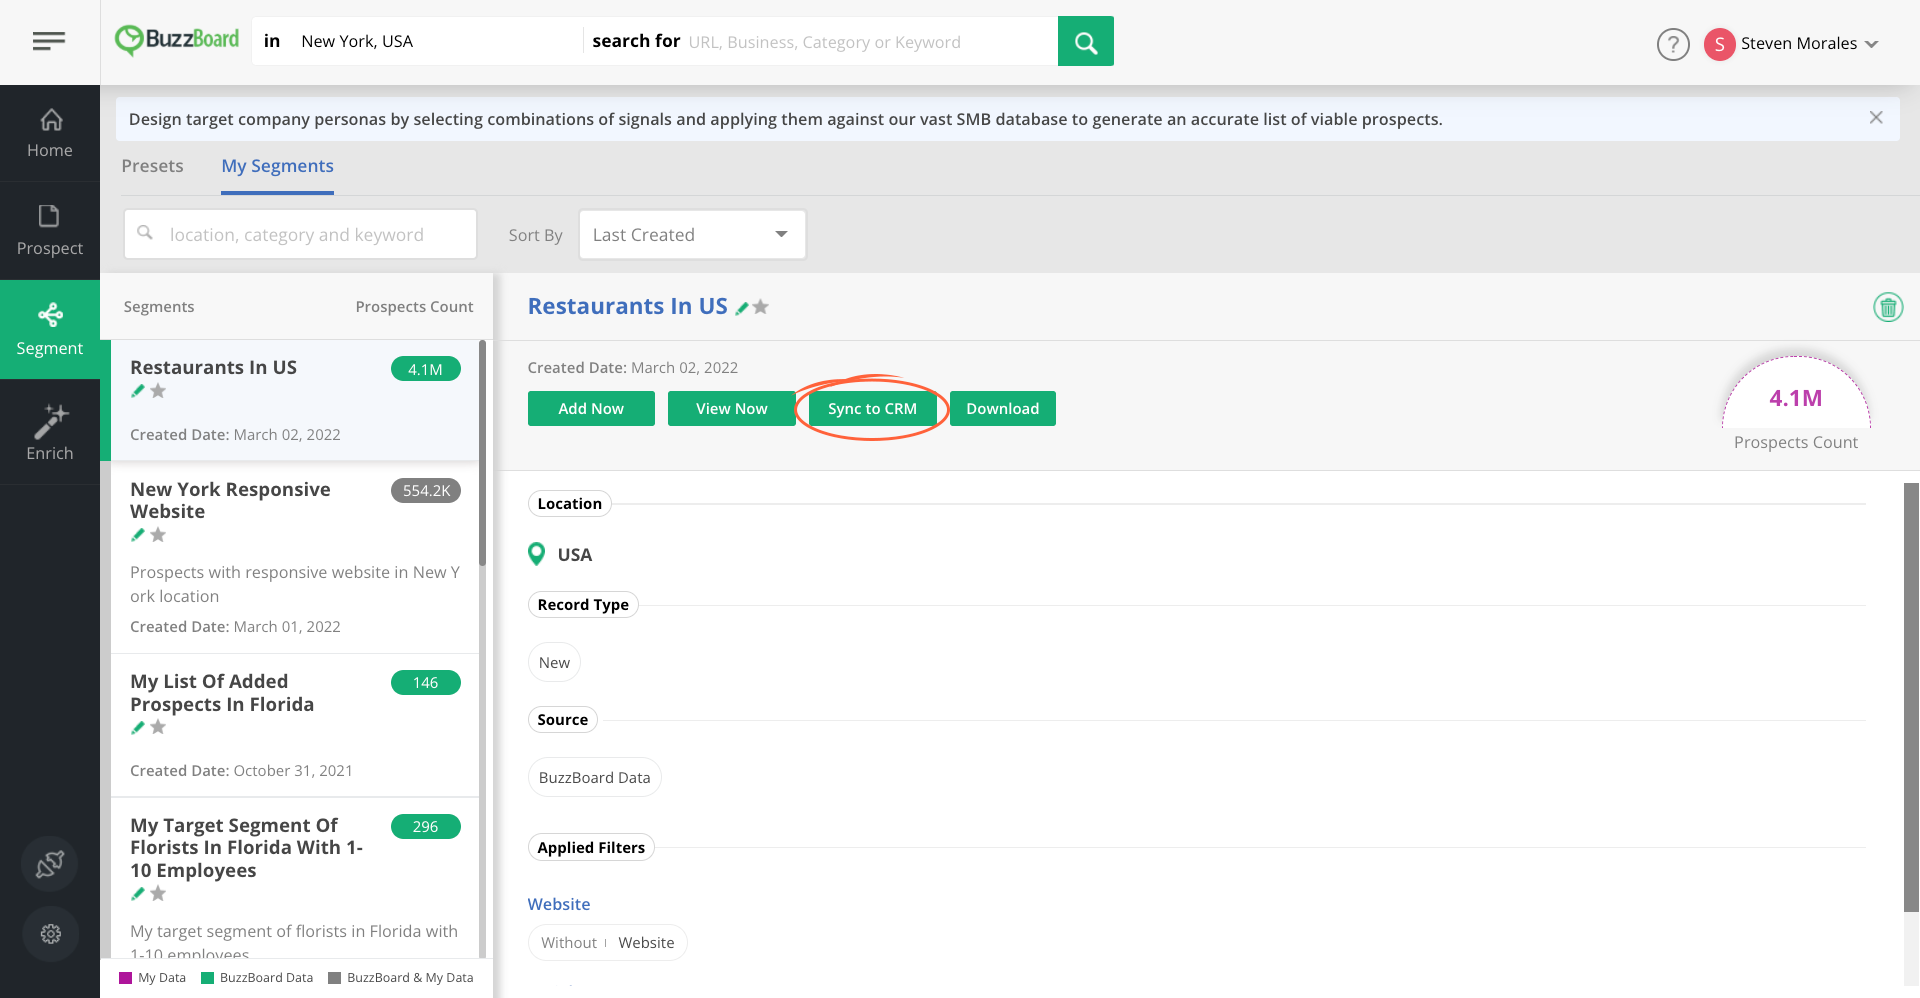
Task: Toggle star under New York Responsive Website
Action: (x=158, y=535)
